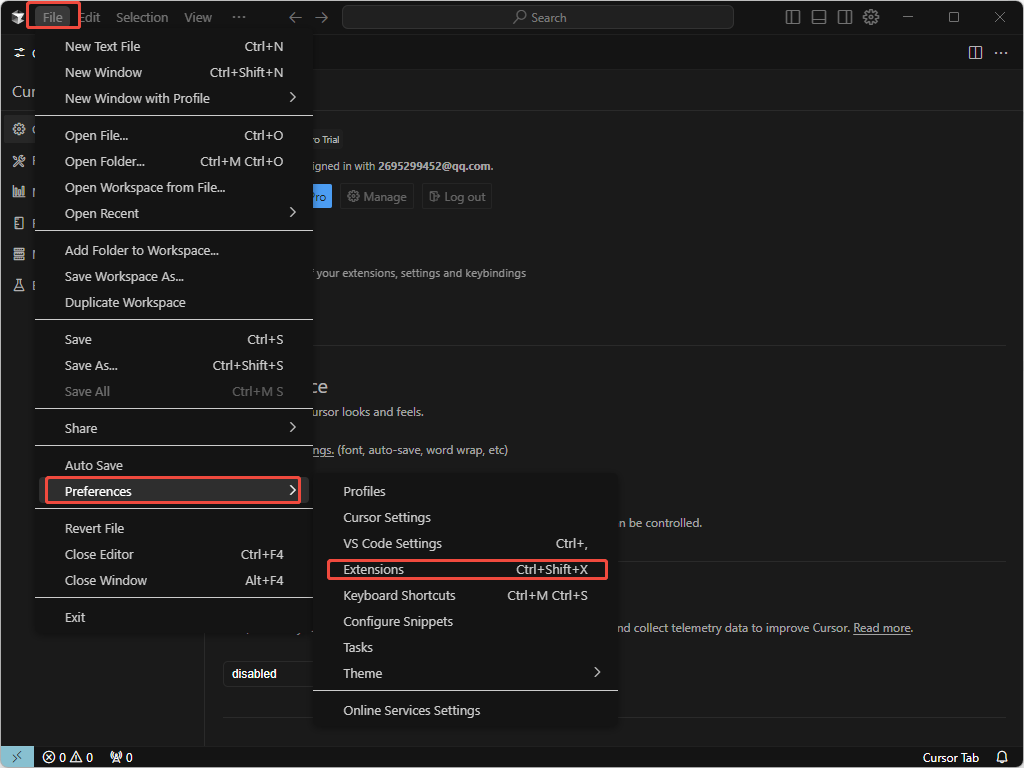Choose Add Folder to Workspace...

pos(174,251)
